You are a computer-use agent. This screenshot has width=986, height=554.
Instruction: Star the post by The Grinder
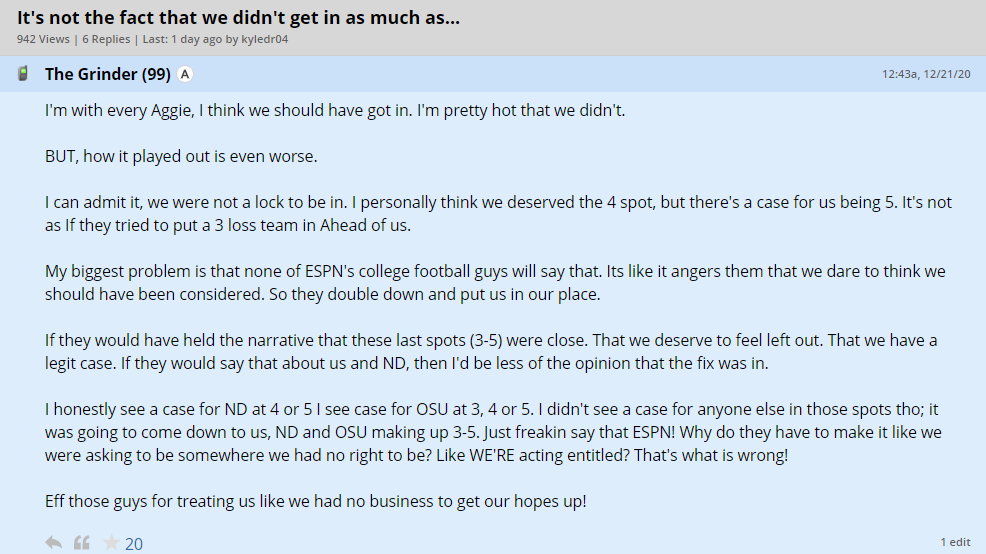pos(111,543)
